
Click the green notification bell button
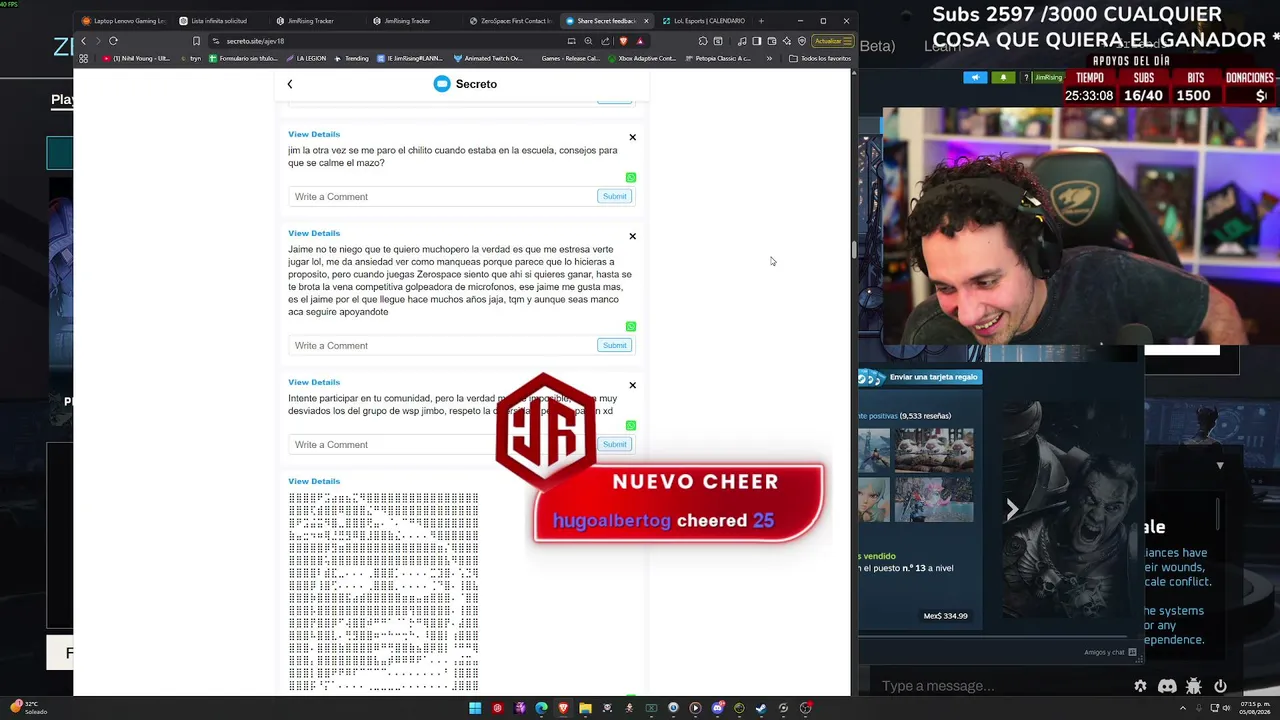click(1003, 77)
